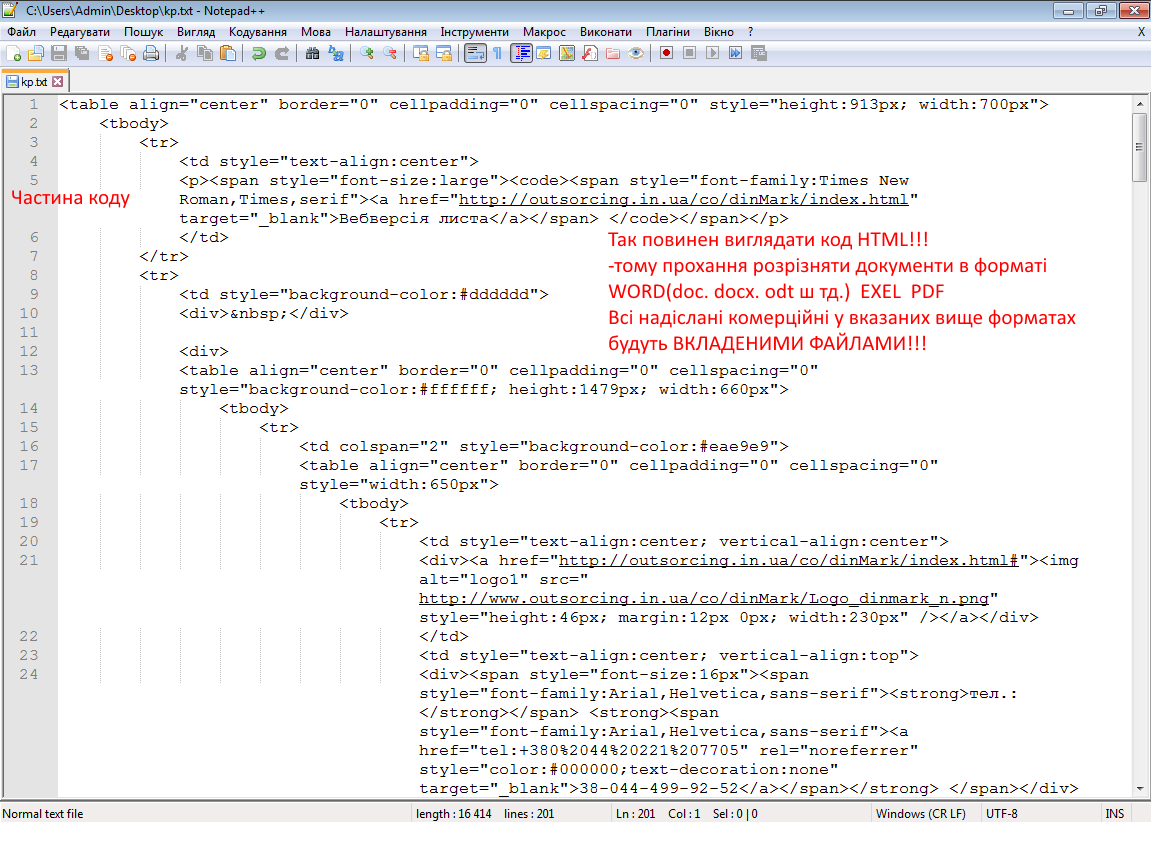The height and width of the screenshot is (864, 1152).
Task: Open the Плагіни menu
Action: pos(666,32)
